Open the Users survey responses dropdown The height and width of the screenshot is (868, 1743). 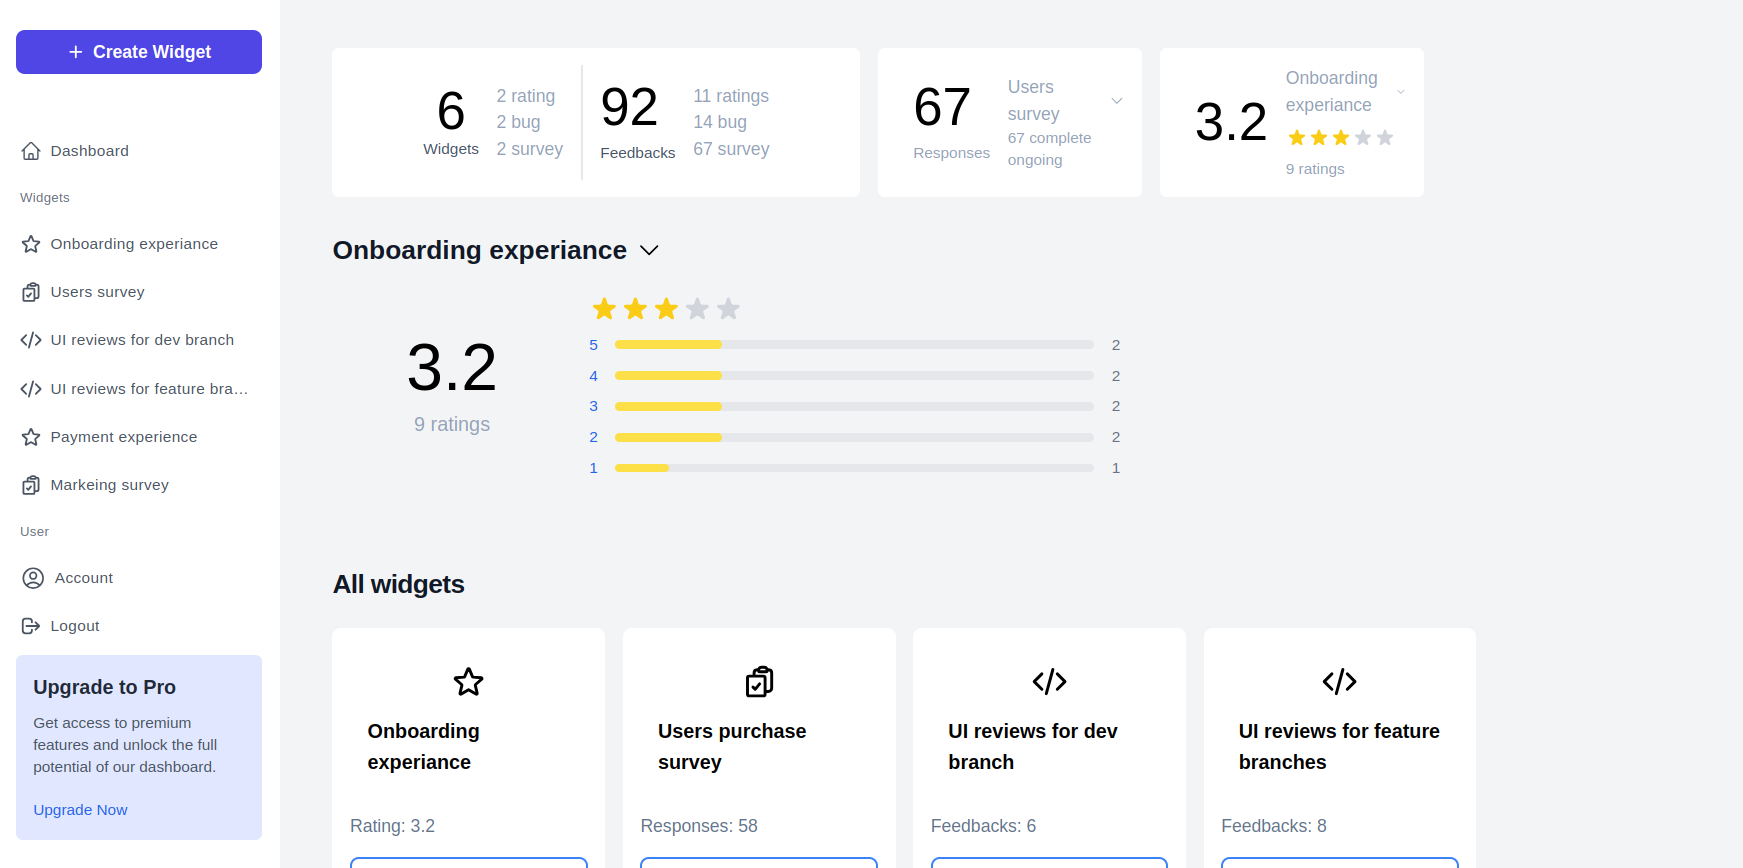pos(1117,100)
